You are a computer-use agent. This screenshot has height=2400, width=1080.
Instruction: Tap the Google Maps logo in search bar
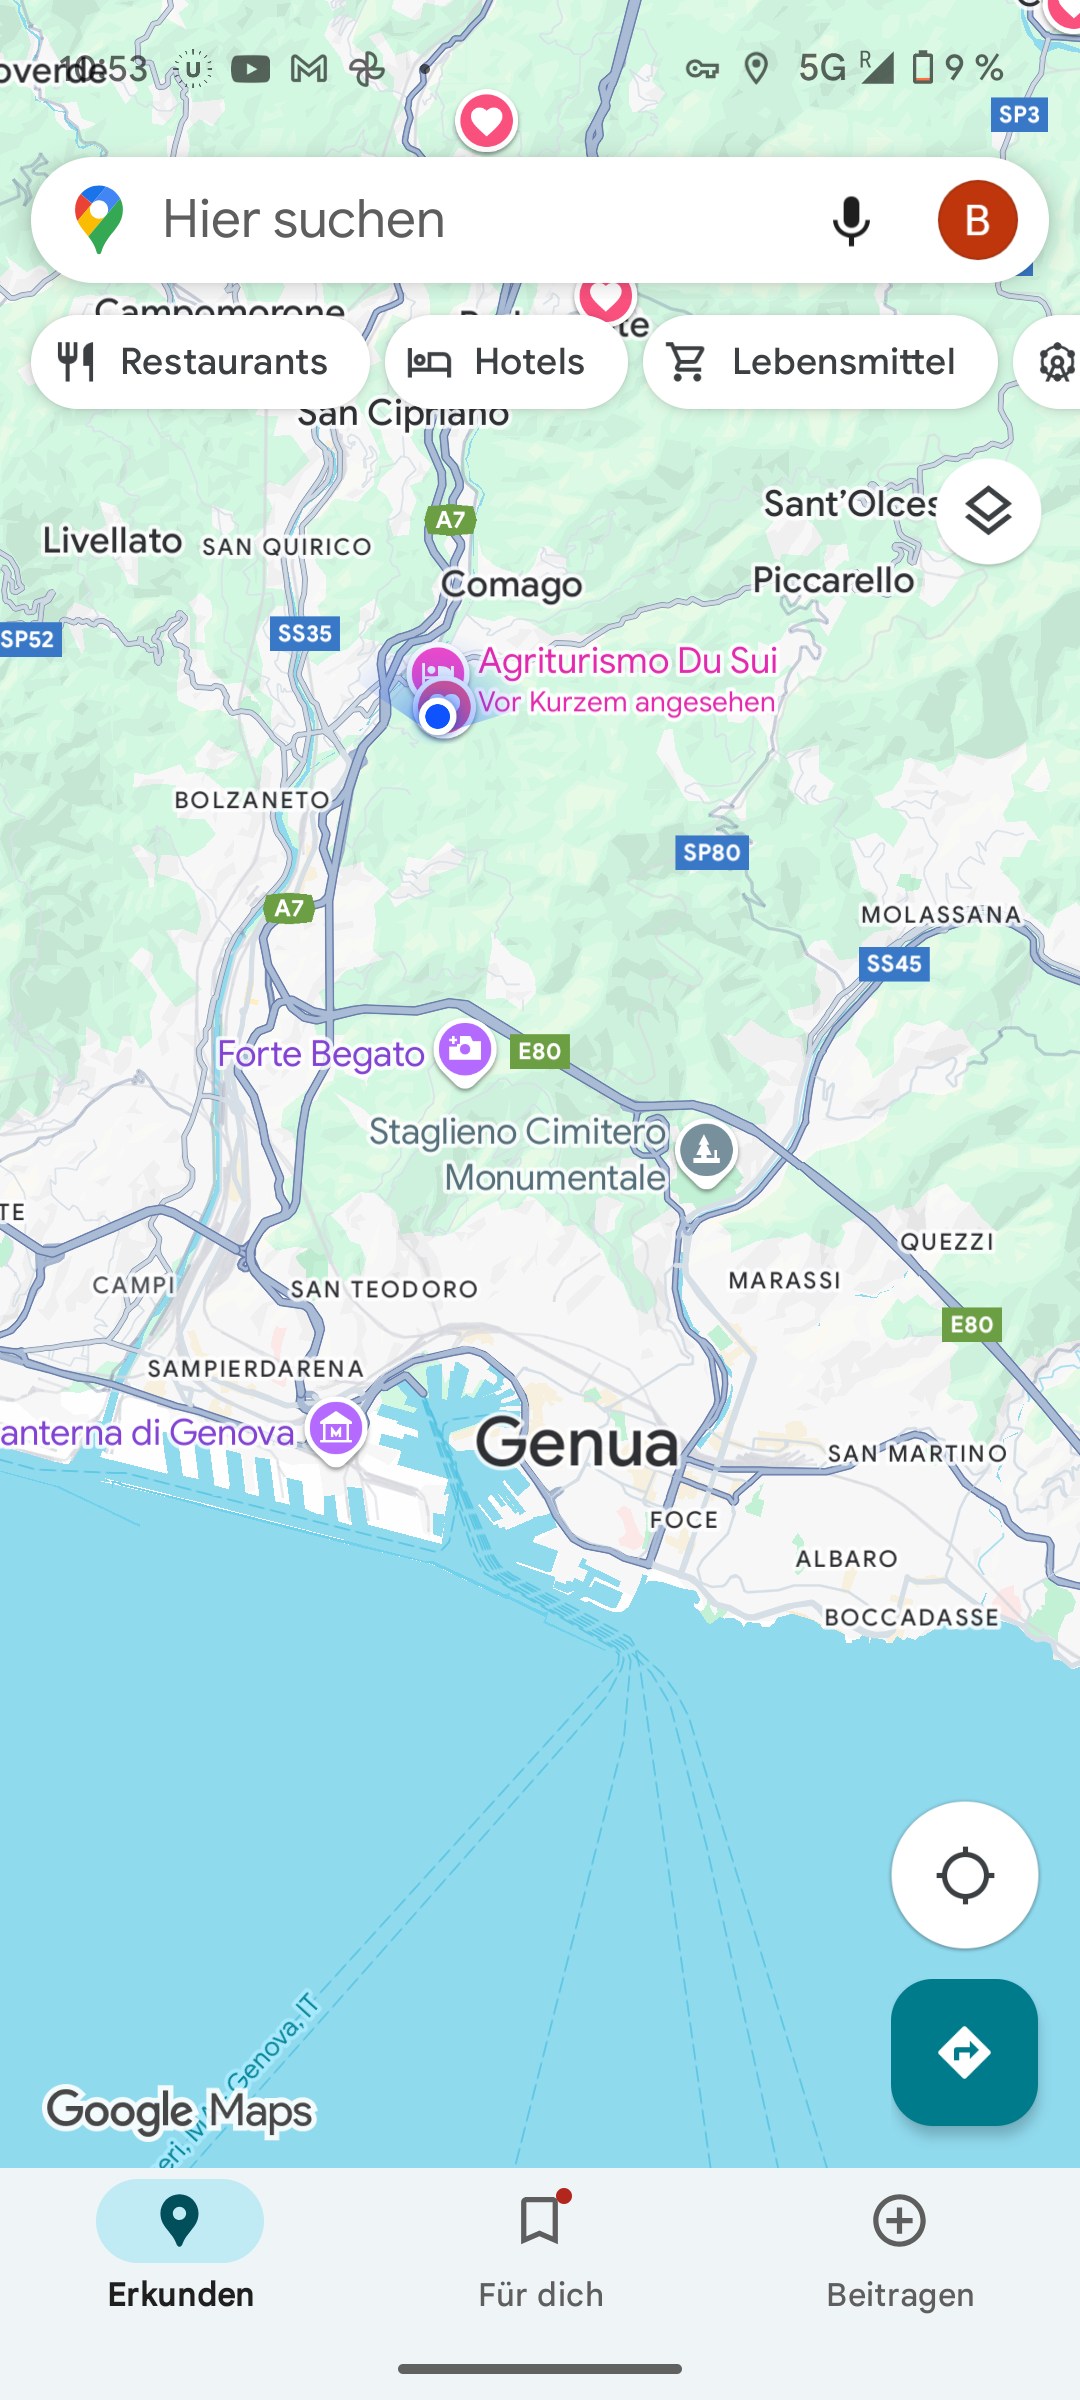point(99,220)
